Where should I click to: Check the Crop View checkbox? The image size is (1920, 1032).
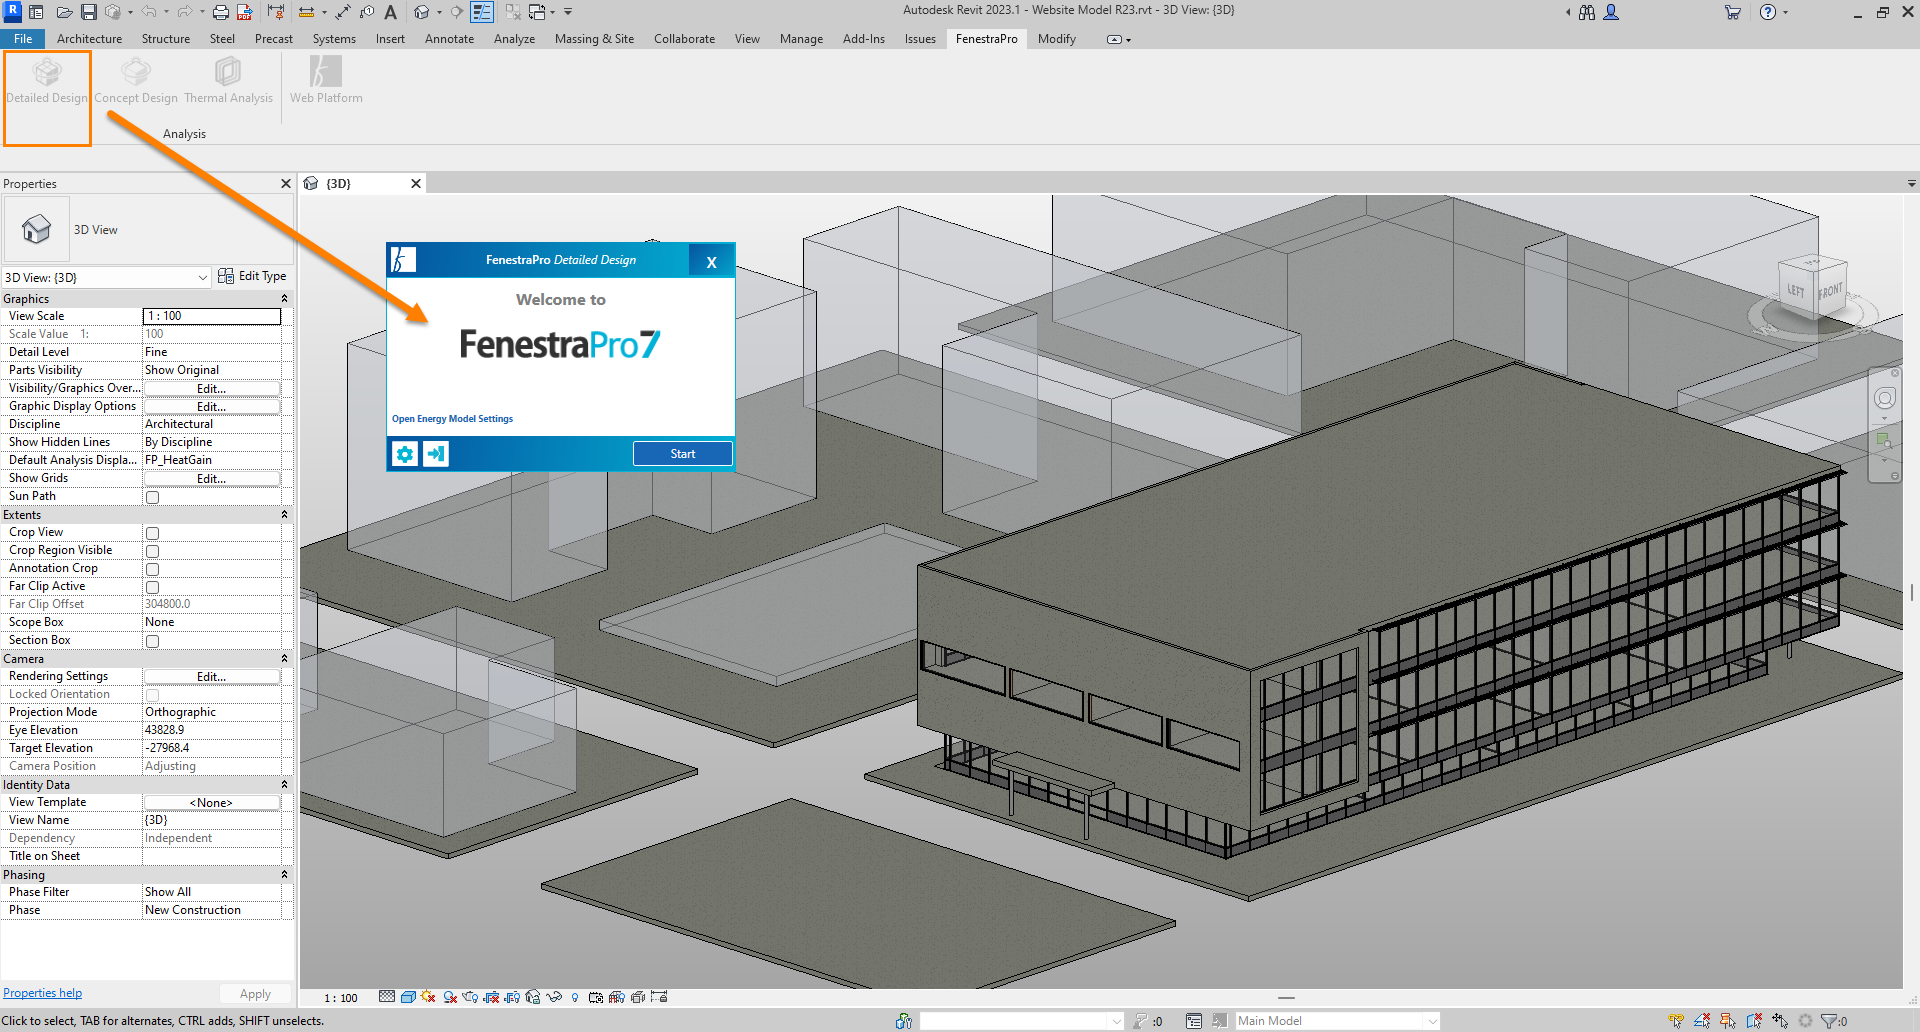click(x=152, y=533)
